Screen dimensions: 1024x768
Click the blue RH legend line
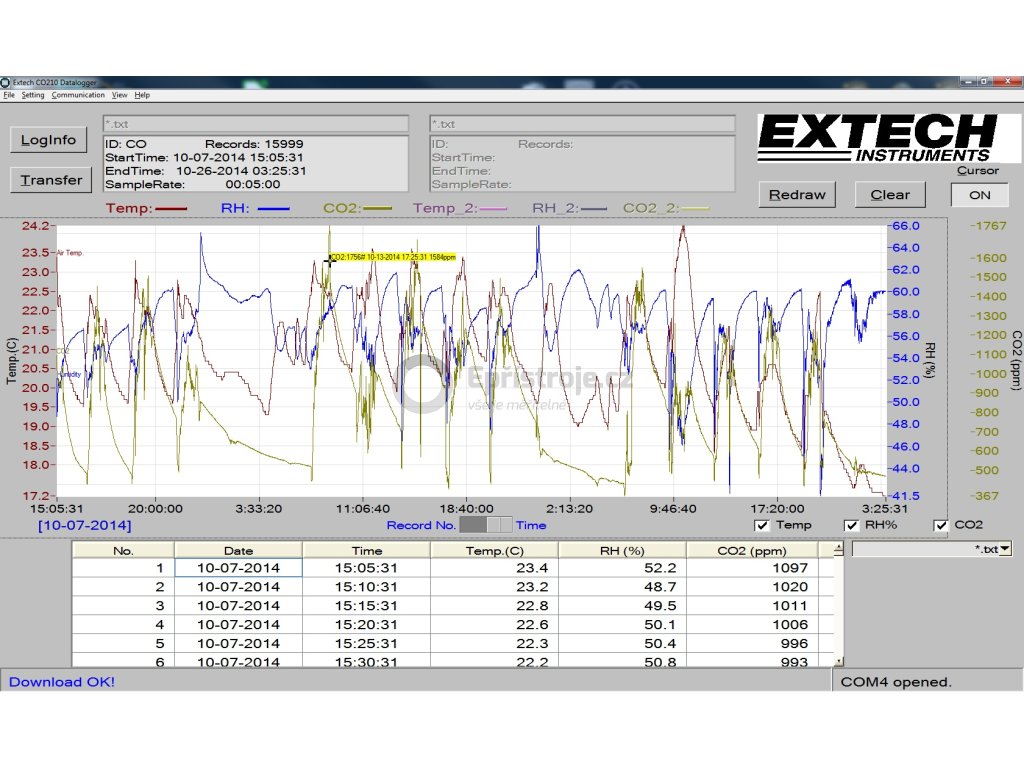point(273,209)
